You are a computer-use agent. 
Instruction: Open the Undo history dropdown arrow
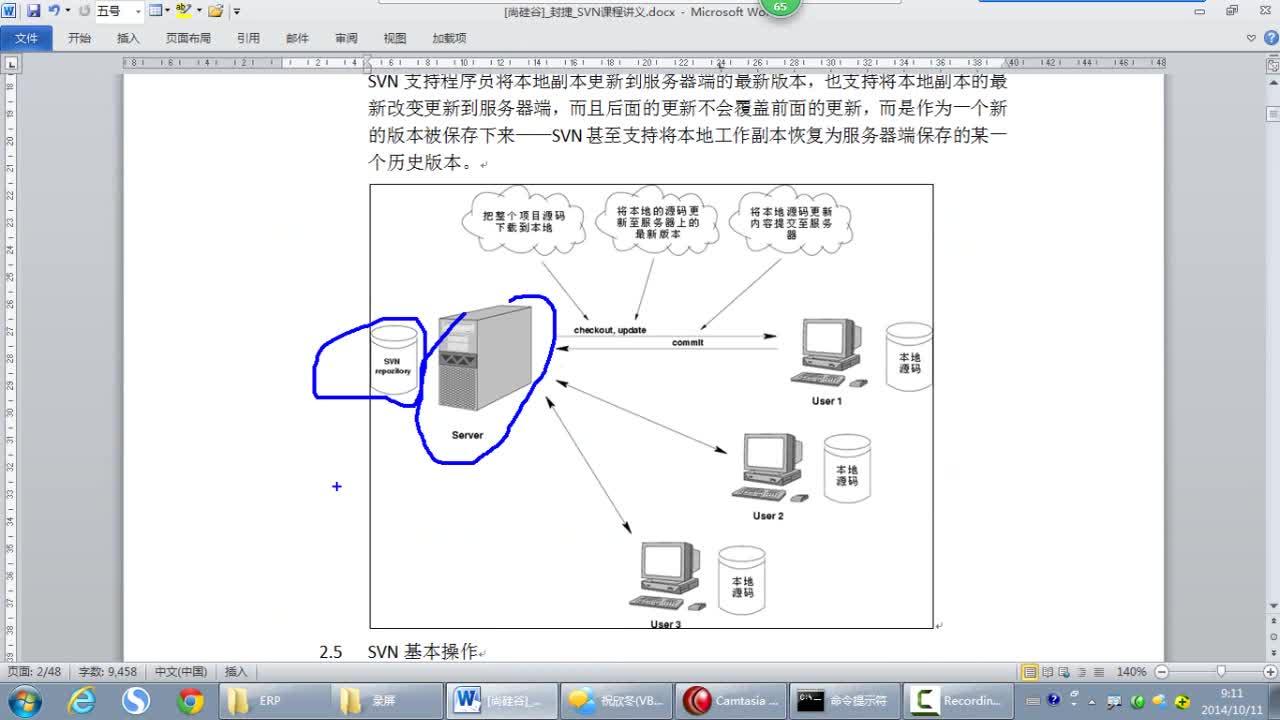click(x=68, y=11)
